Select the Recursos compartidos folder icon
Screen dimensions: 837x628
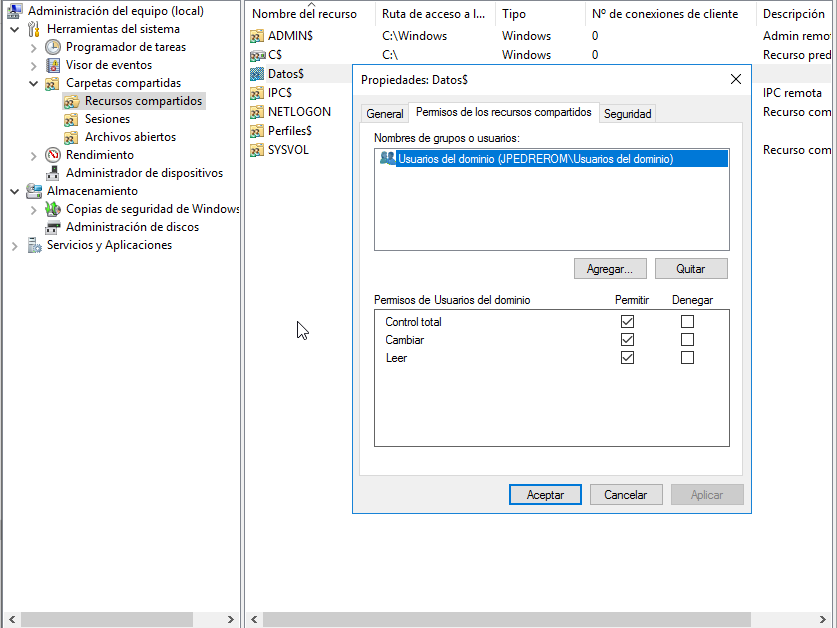71,101
